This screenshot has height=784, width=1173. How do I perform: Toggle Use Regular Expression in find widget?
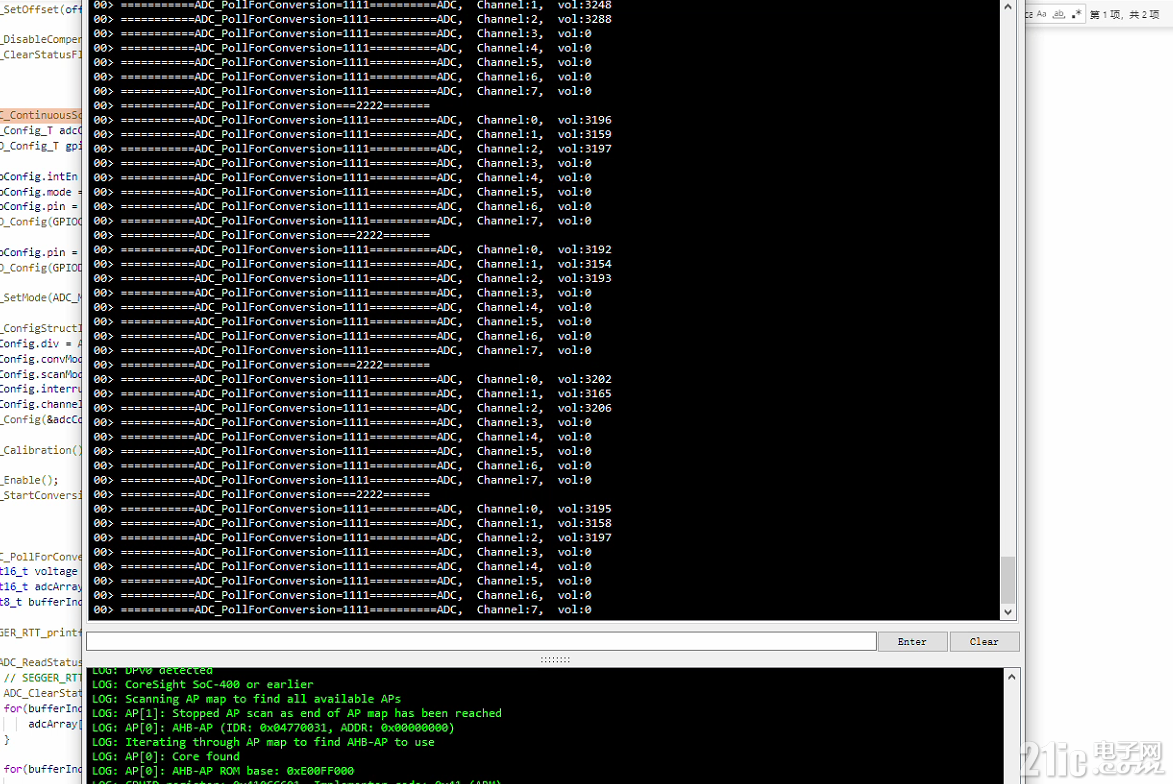tap(1076, 14)
